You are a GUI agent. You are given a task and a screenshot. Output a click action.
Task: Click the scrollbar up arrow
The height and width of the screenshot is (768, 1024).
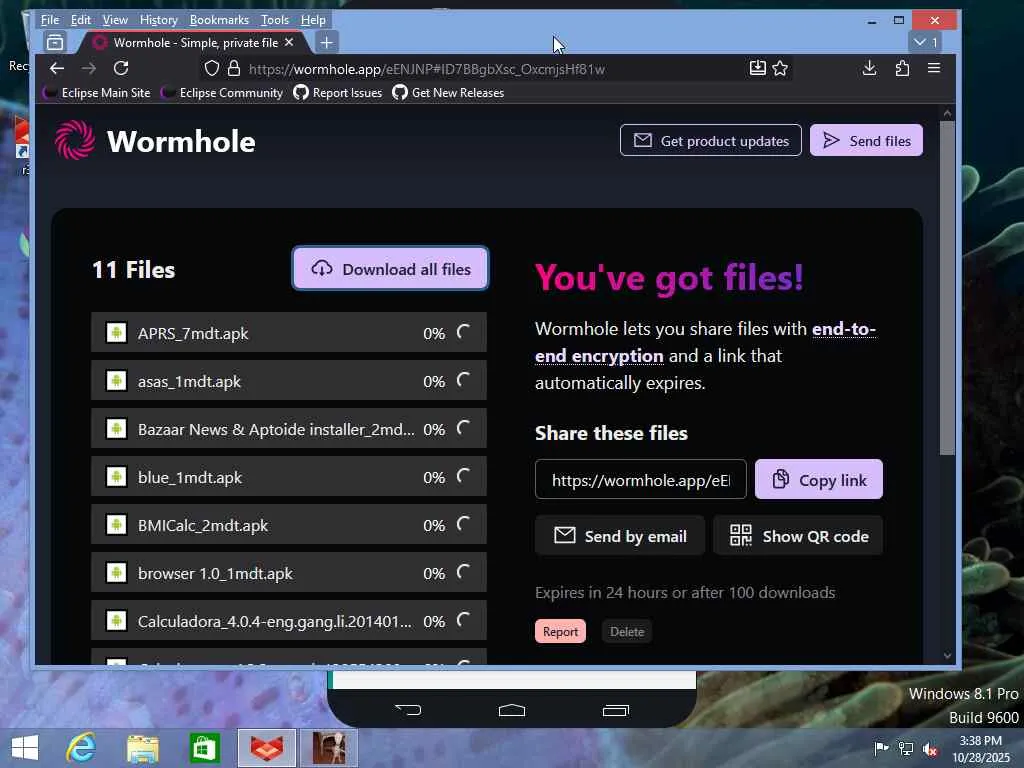948,114
